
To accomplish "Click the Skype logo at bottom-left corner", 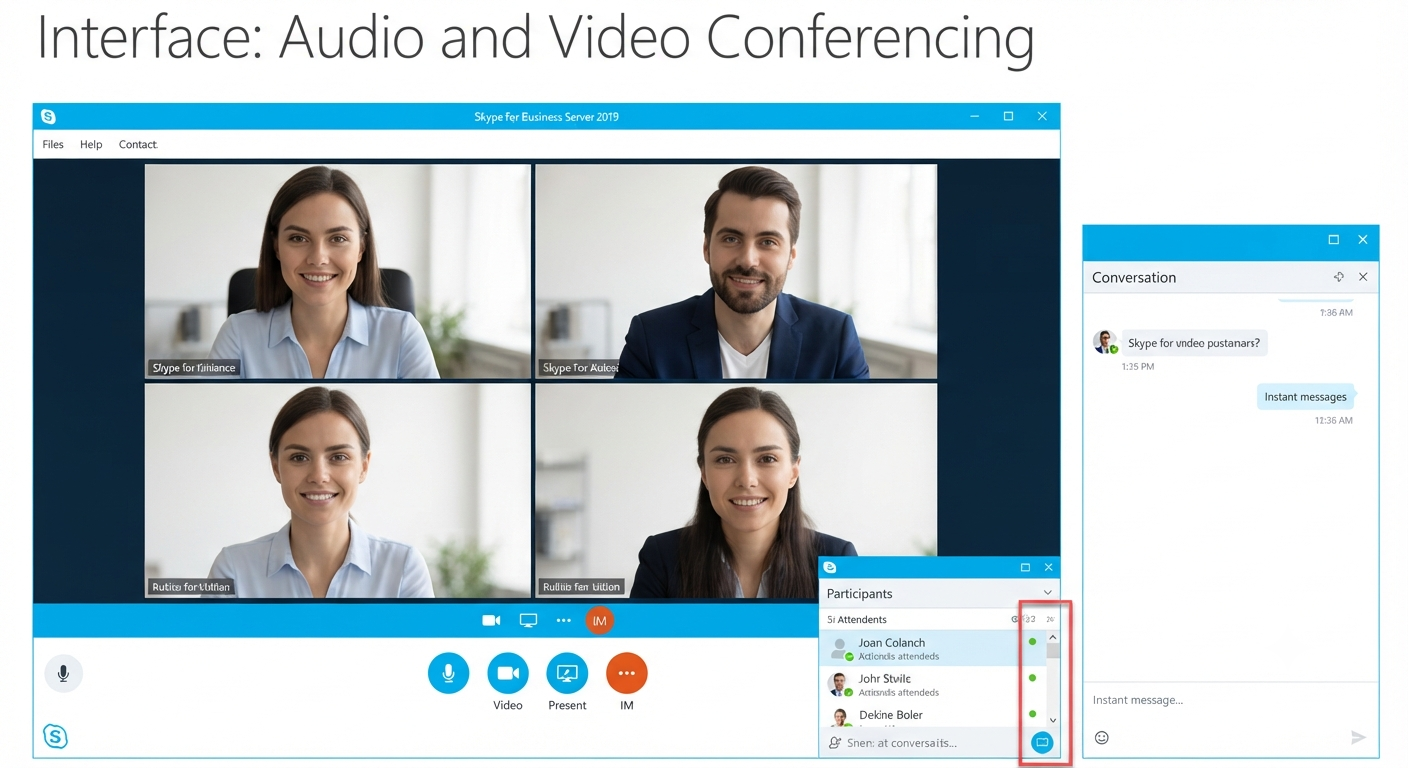I will click(55, 737).
